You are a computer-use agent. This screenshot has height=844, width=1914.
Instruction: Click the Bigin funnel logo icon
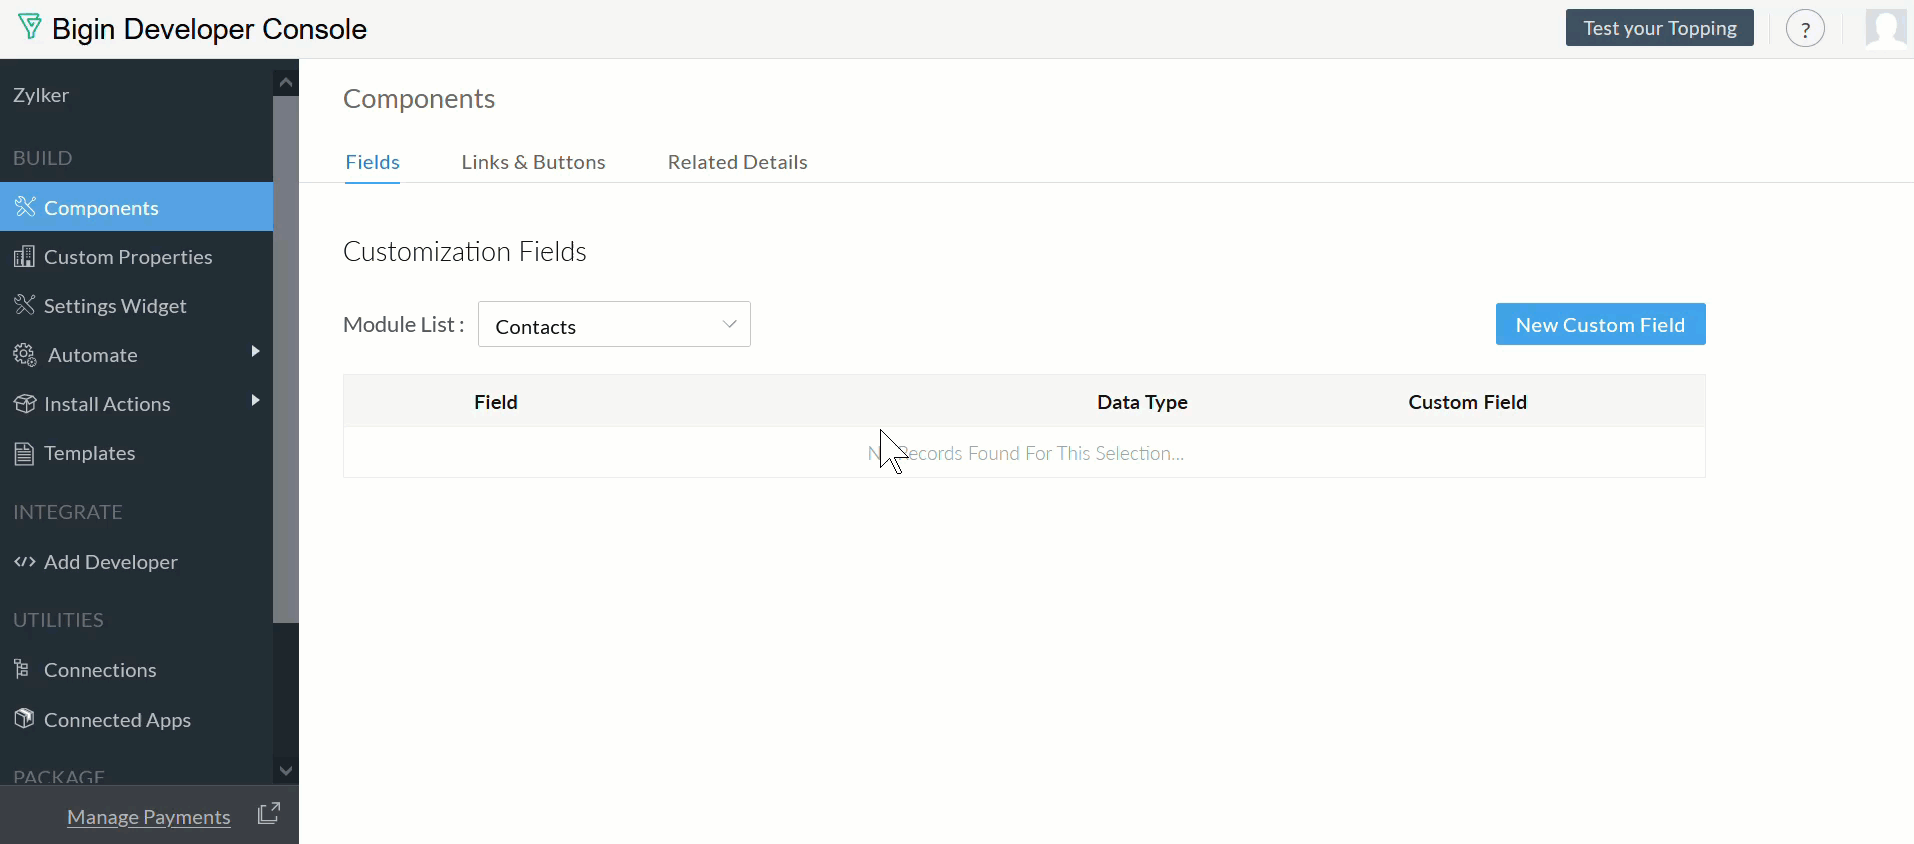pos(30,27)
